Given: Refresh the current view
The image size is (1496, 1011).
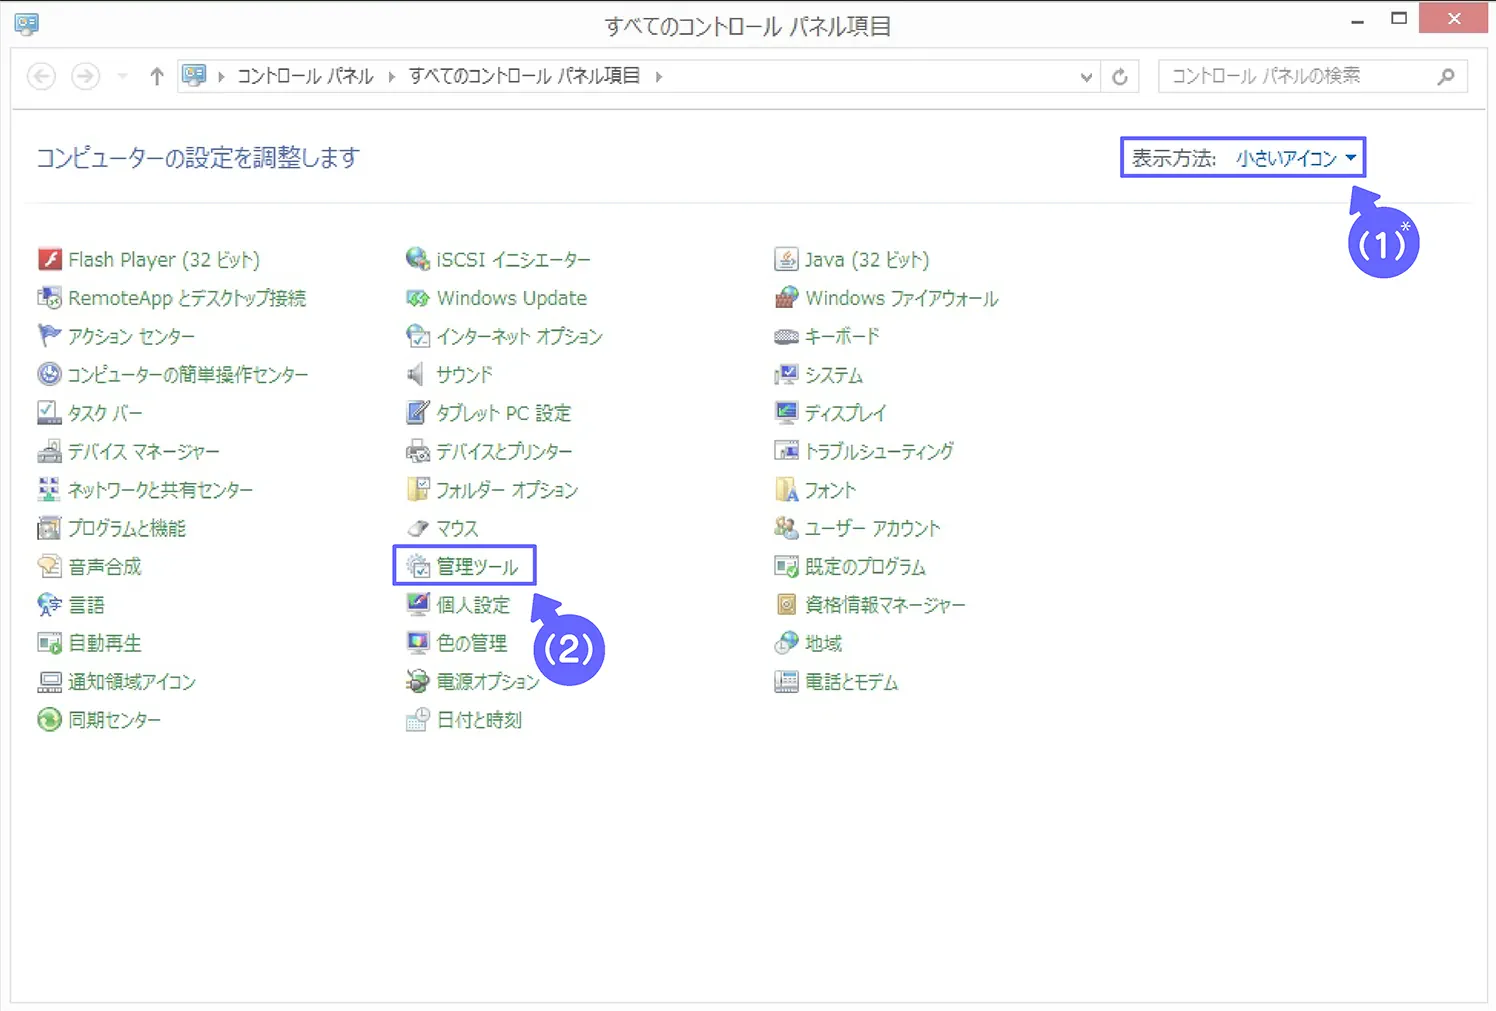Looking at the screenshot, I should click(x=1120, y=75).
